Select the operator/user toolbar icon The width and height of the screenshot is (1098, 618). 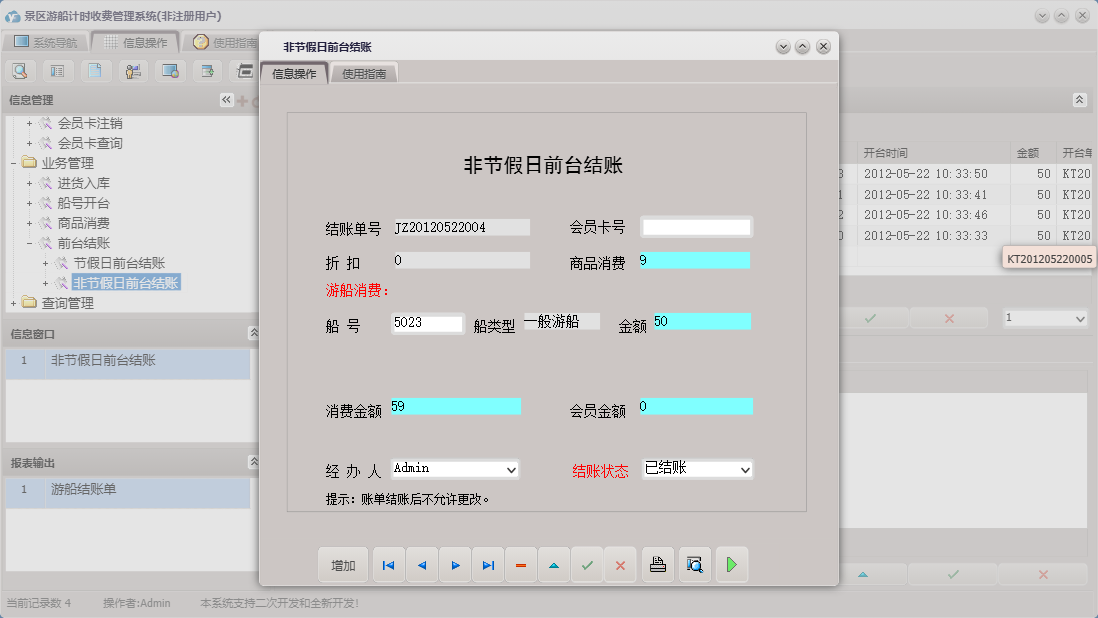(132, 71)
